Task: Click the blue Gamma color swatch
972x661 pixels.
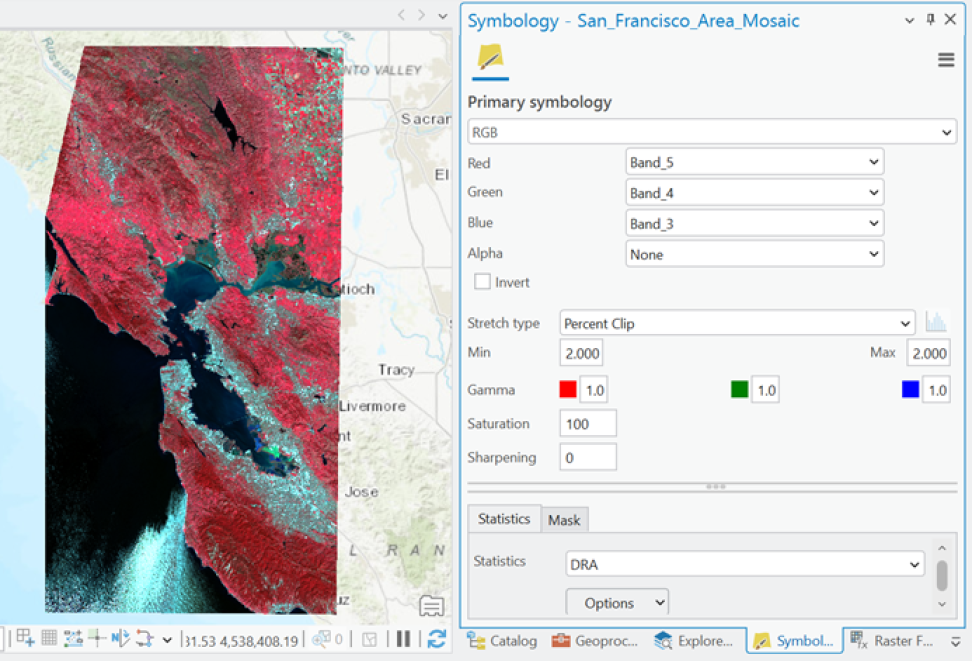Action: tap(910, 389)
